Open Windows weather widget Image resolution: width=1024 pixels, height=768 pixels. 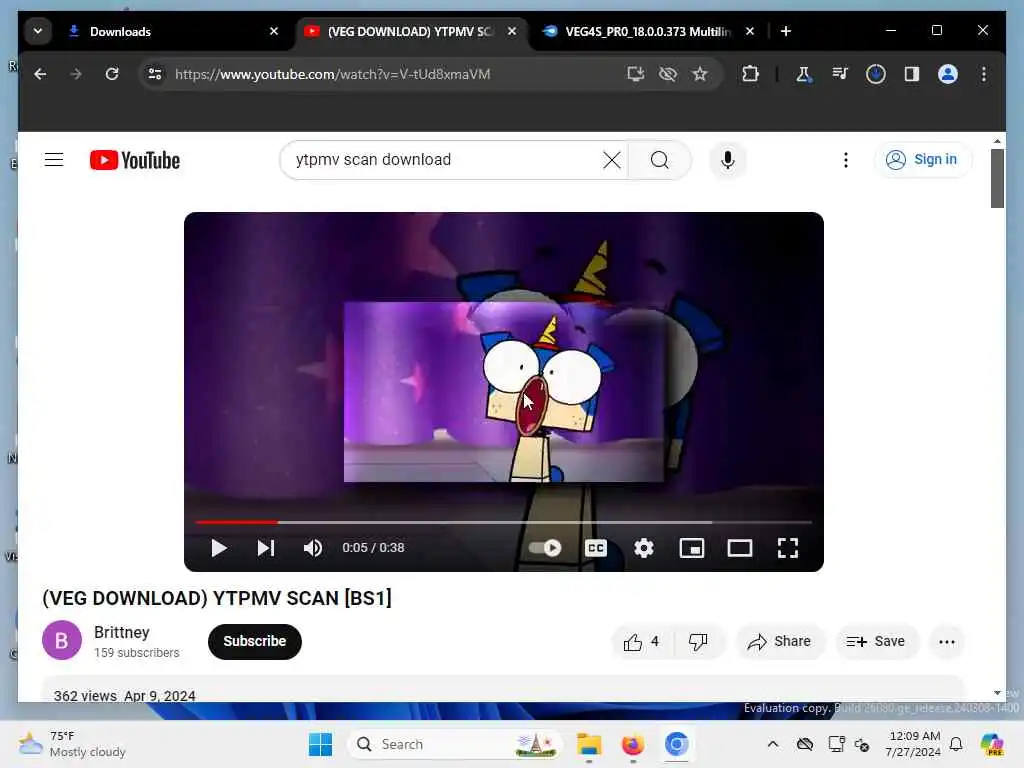coord(72,744)
